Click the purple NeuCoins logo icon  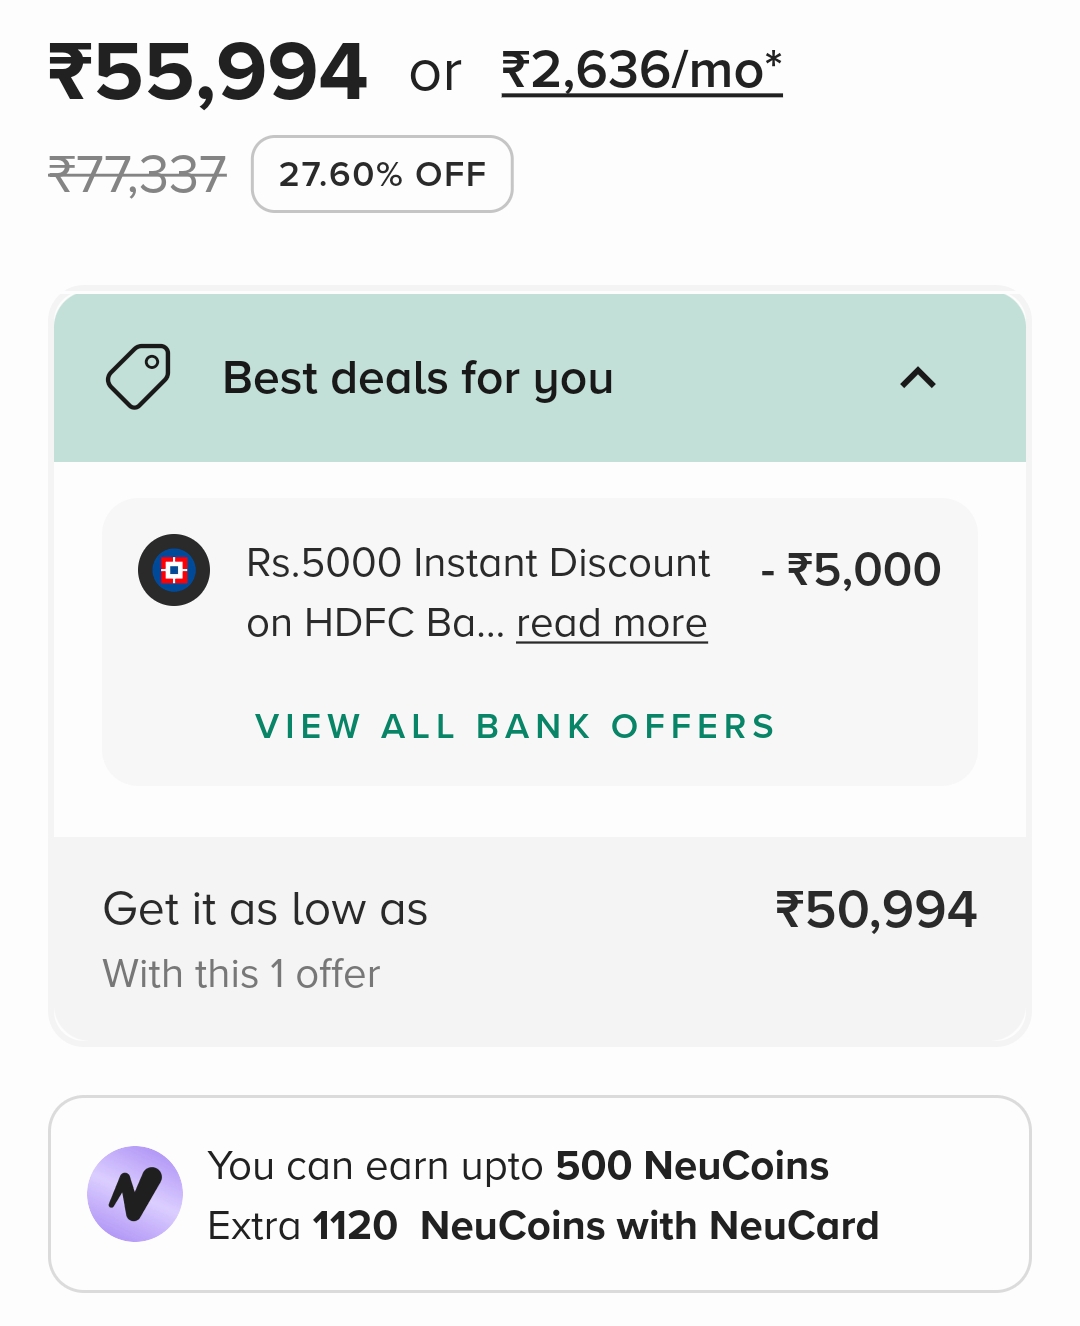(x=135, y=1194)
